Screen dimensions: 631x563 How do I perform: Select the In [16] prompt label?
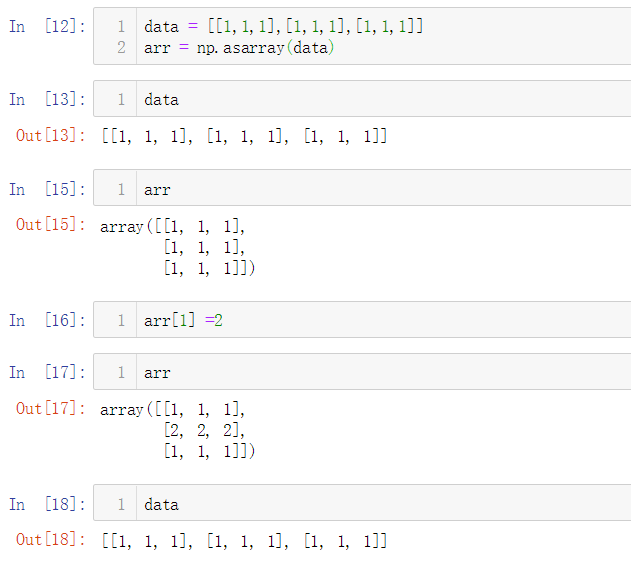[x=47, y=320]
